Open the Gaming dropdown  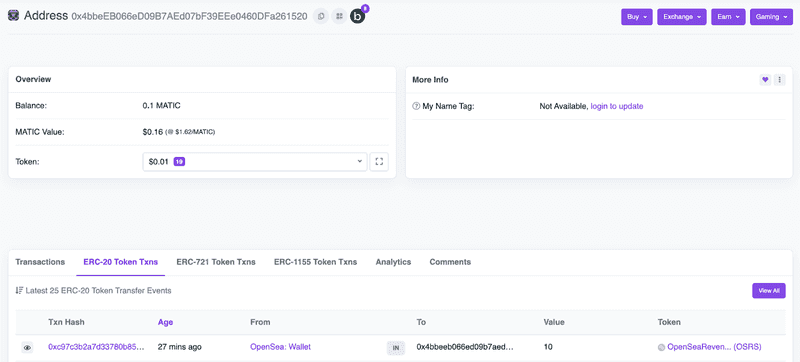coord(771,17)
